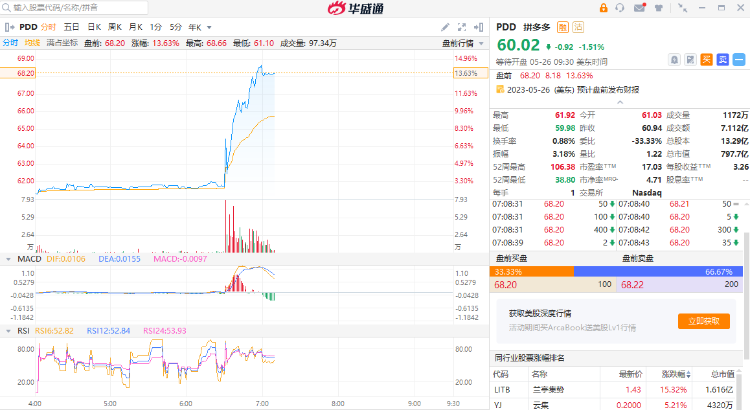Click the light blue minus watchlist button
Image resolution: width=750 pixels, height=410 pixels.
point(739,60)
